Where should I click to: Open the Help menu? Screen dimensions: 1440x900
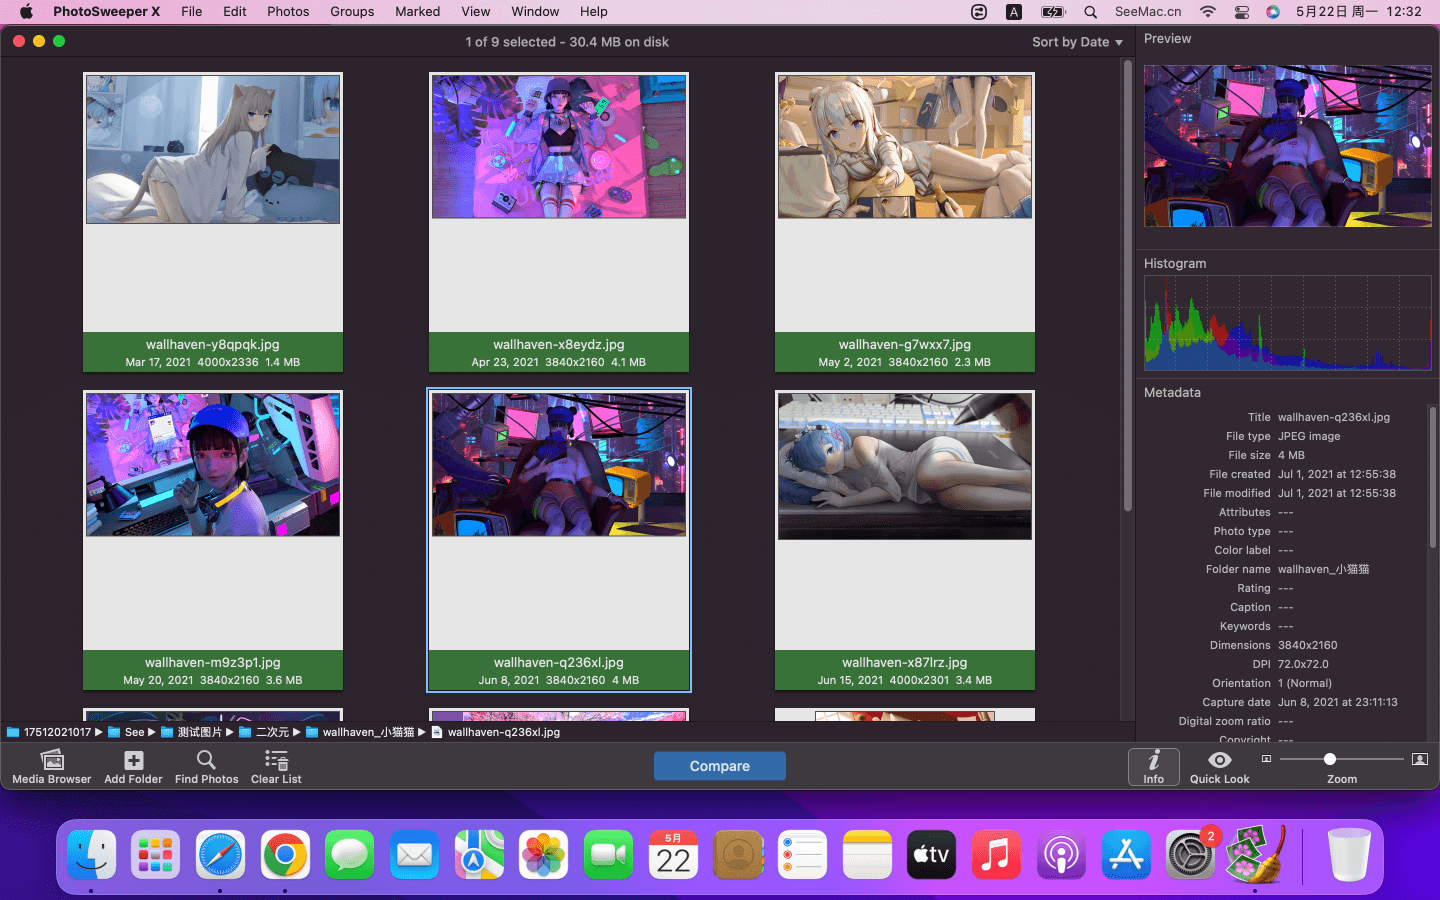(x=594, y=12)
